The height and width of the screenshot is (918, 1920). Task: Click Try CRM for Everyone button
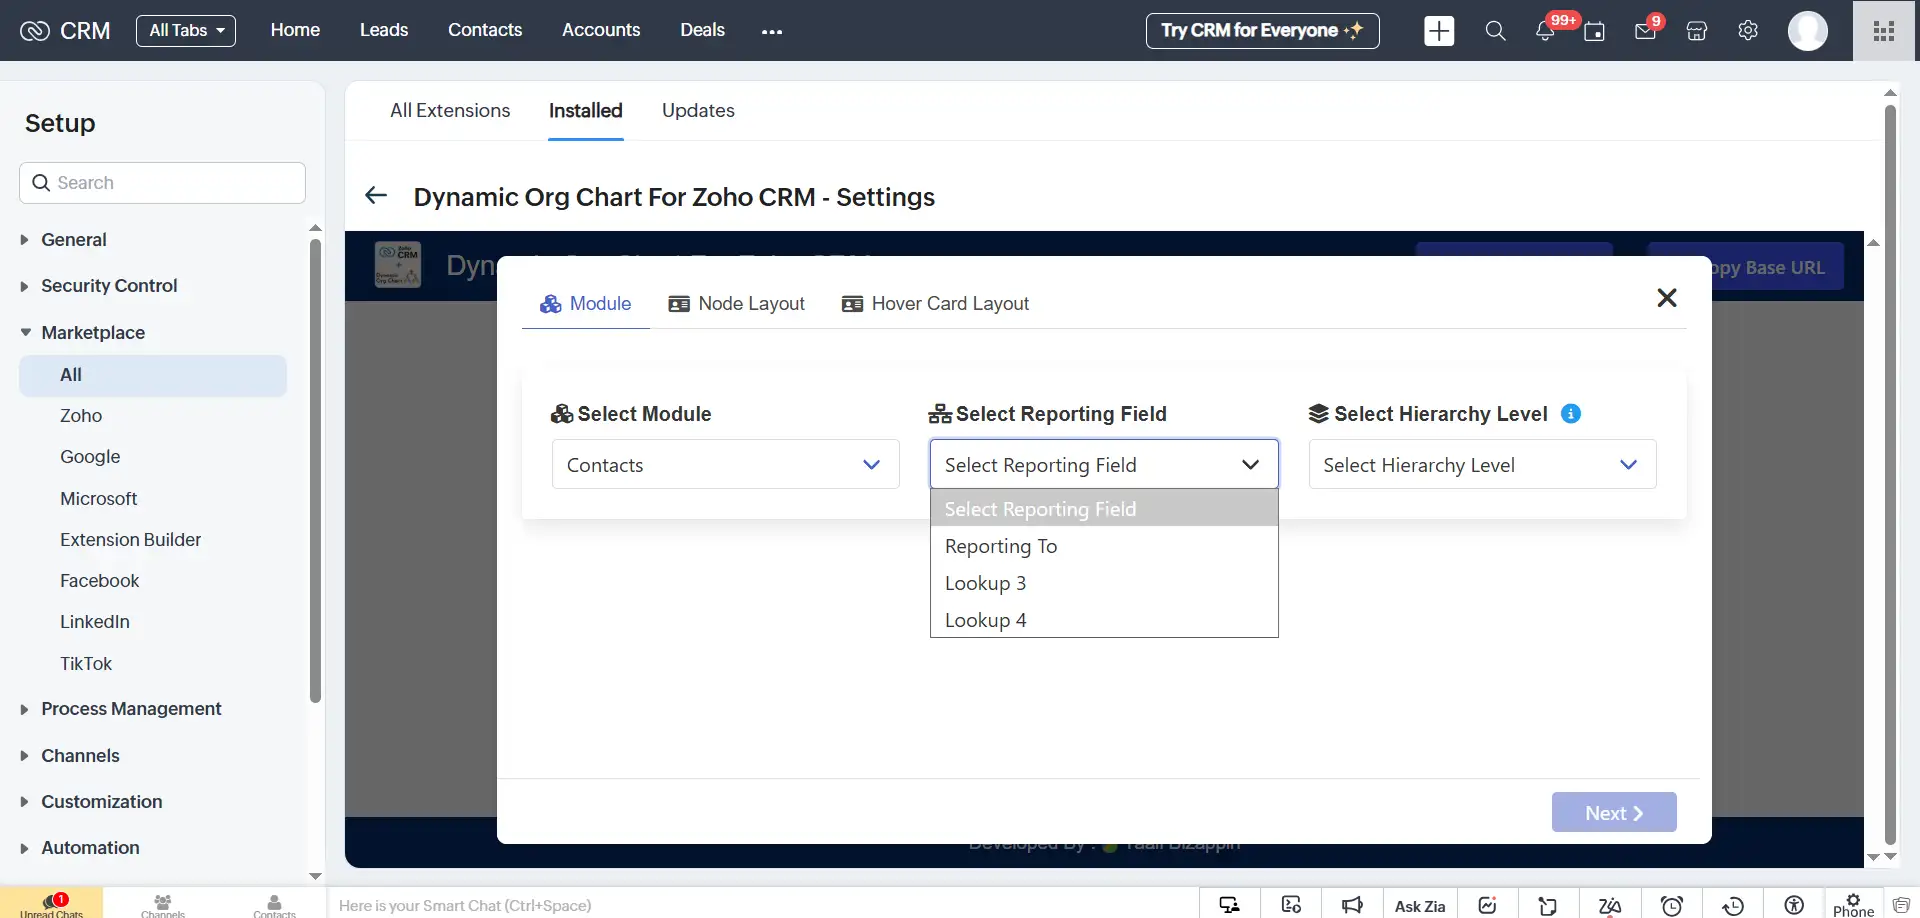(x=1262, y=31)
